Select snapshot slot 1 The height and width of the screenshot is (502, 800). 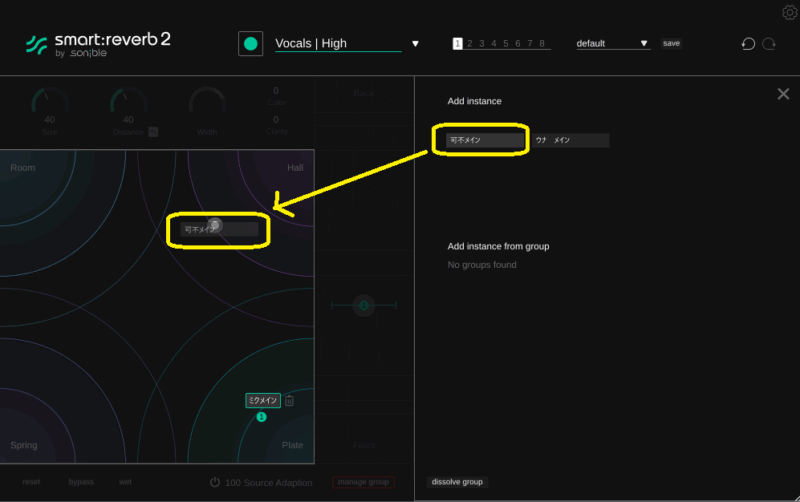click(457, 44)
